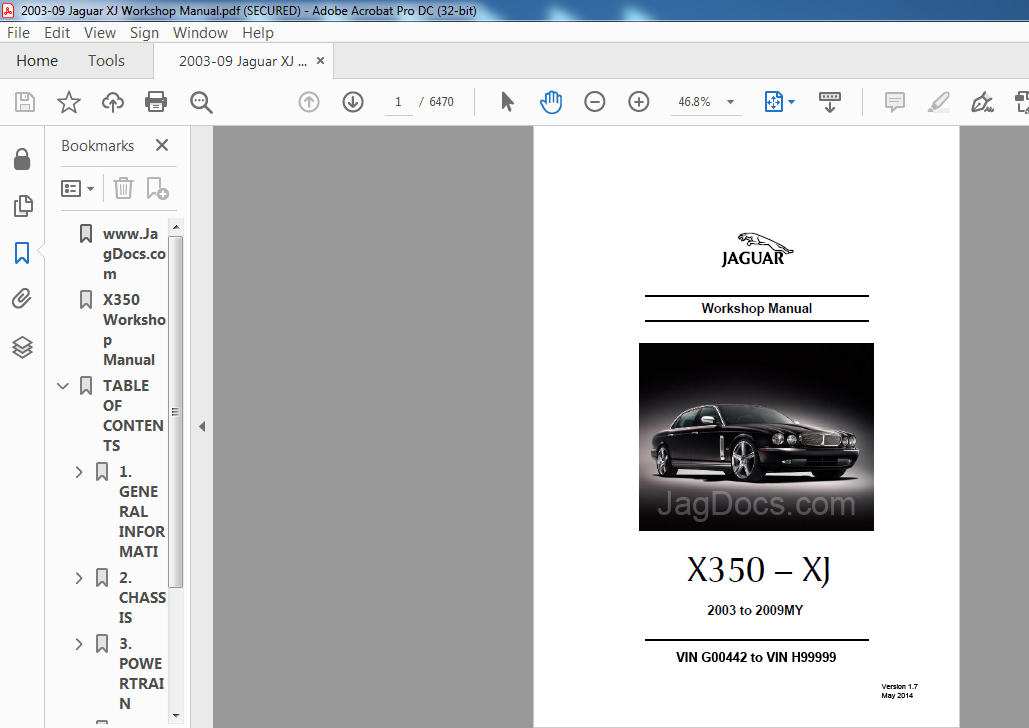Click the bookmarks scrollbar down arrow

point(175,716)
